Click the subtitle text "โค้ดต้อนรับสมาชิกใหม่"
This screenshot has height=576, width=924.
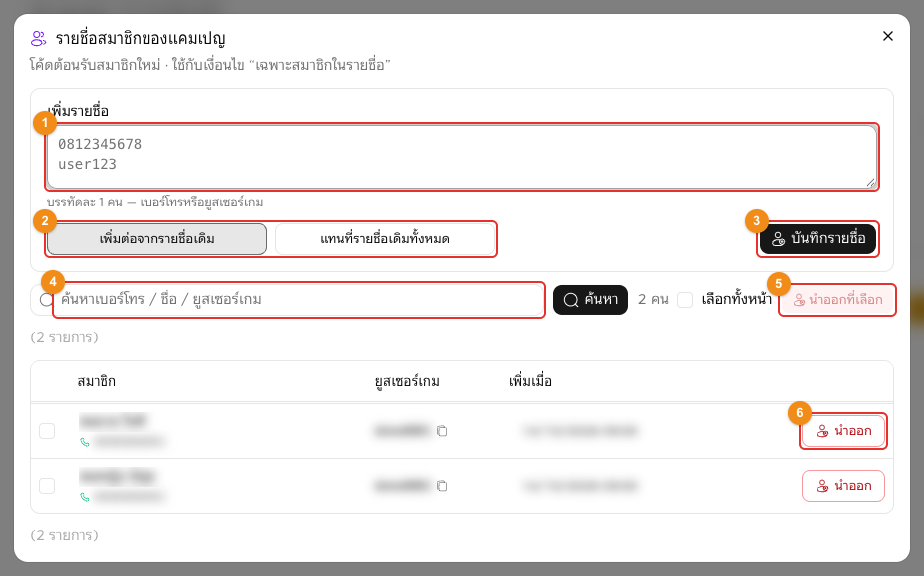95,65
